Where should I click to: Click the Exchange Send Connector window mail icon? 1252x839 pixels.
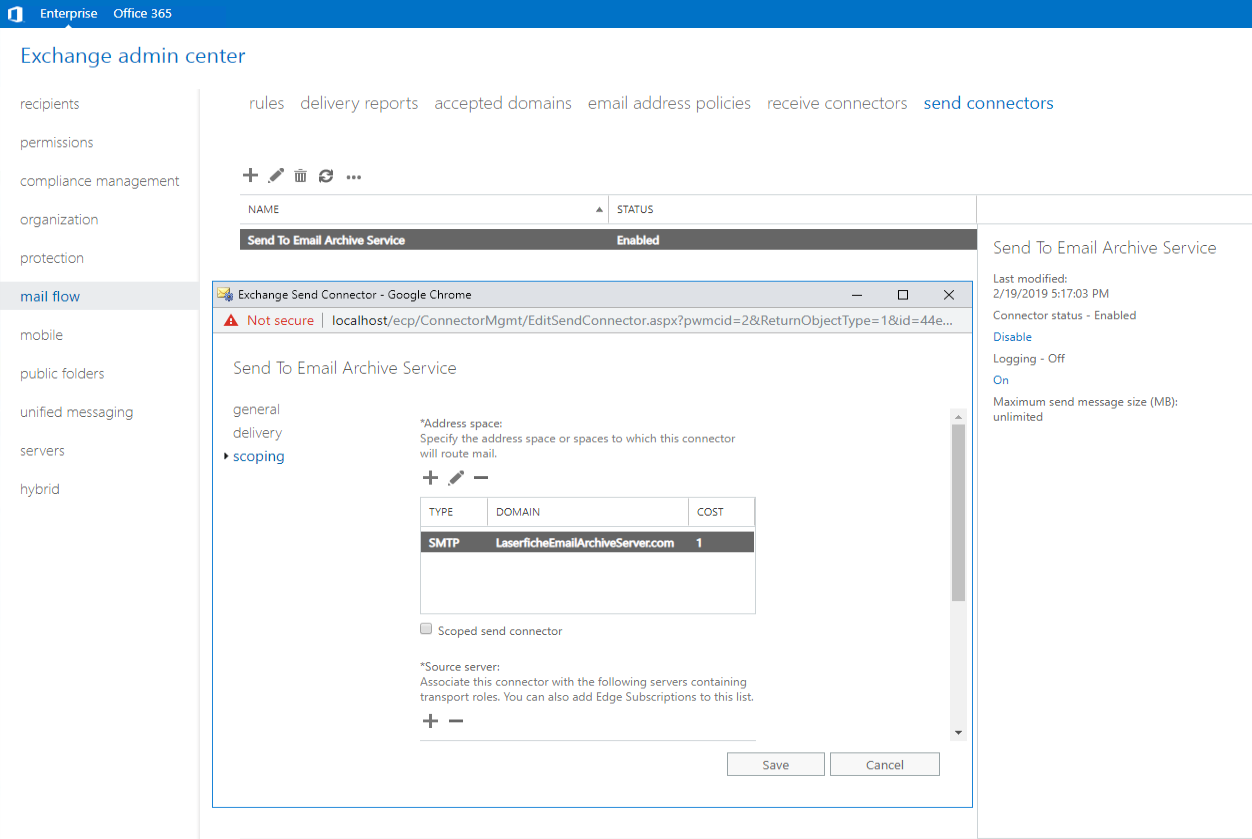(x=225, y=294)
